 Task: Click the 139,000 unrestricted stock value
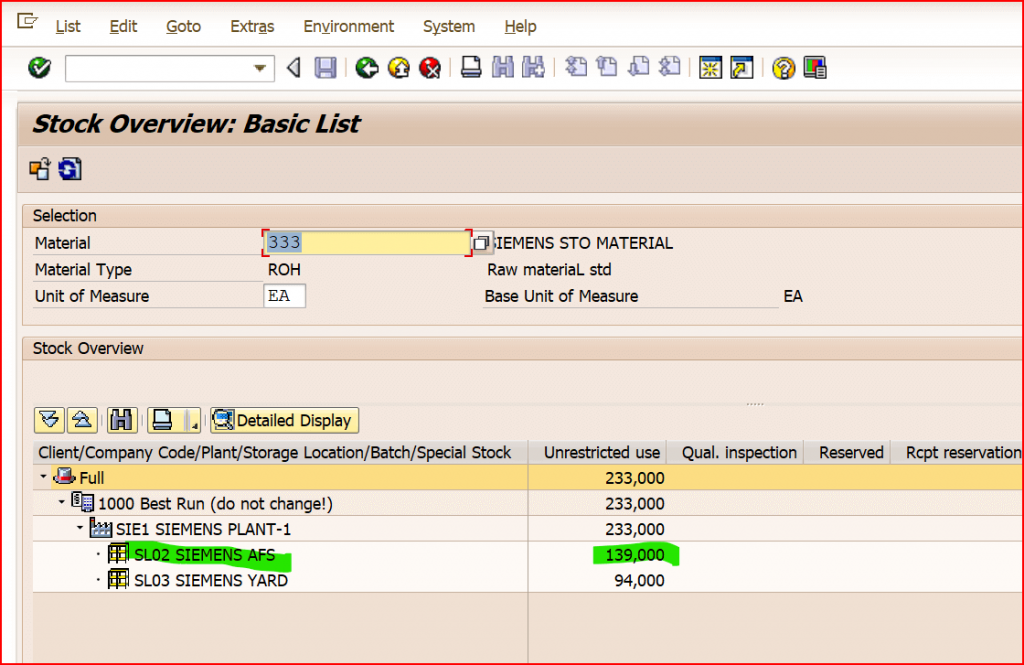(x=635, y=555)
